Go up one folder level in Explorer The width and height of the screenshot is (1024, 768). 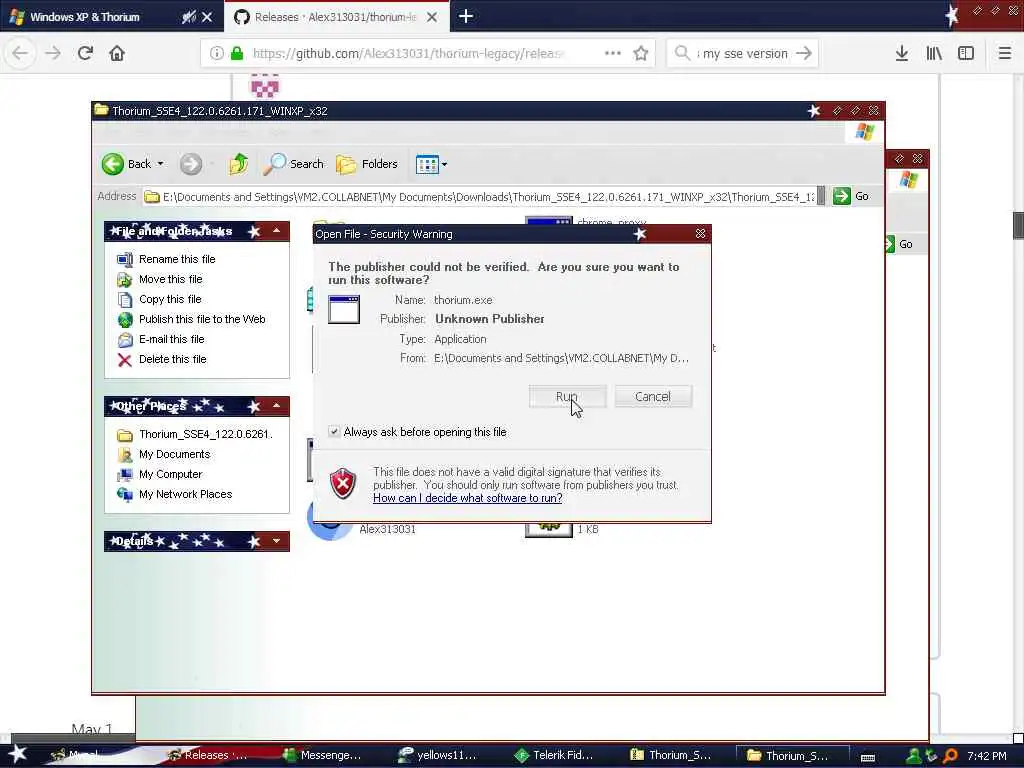pyautogui.click(x=238, y=164)
